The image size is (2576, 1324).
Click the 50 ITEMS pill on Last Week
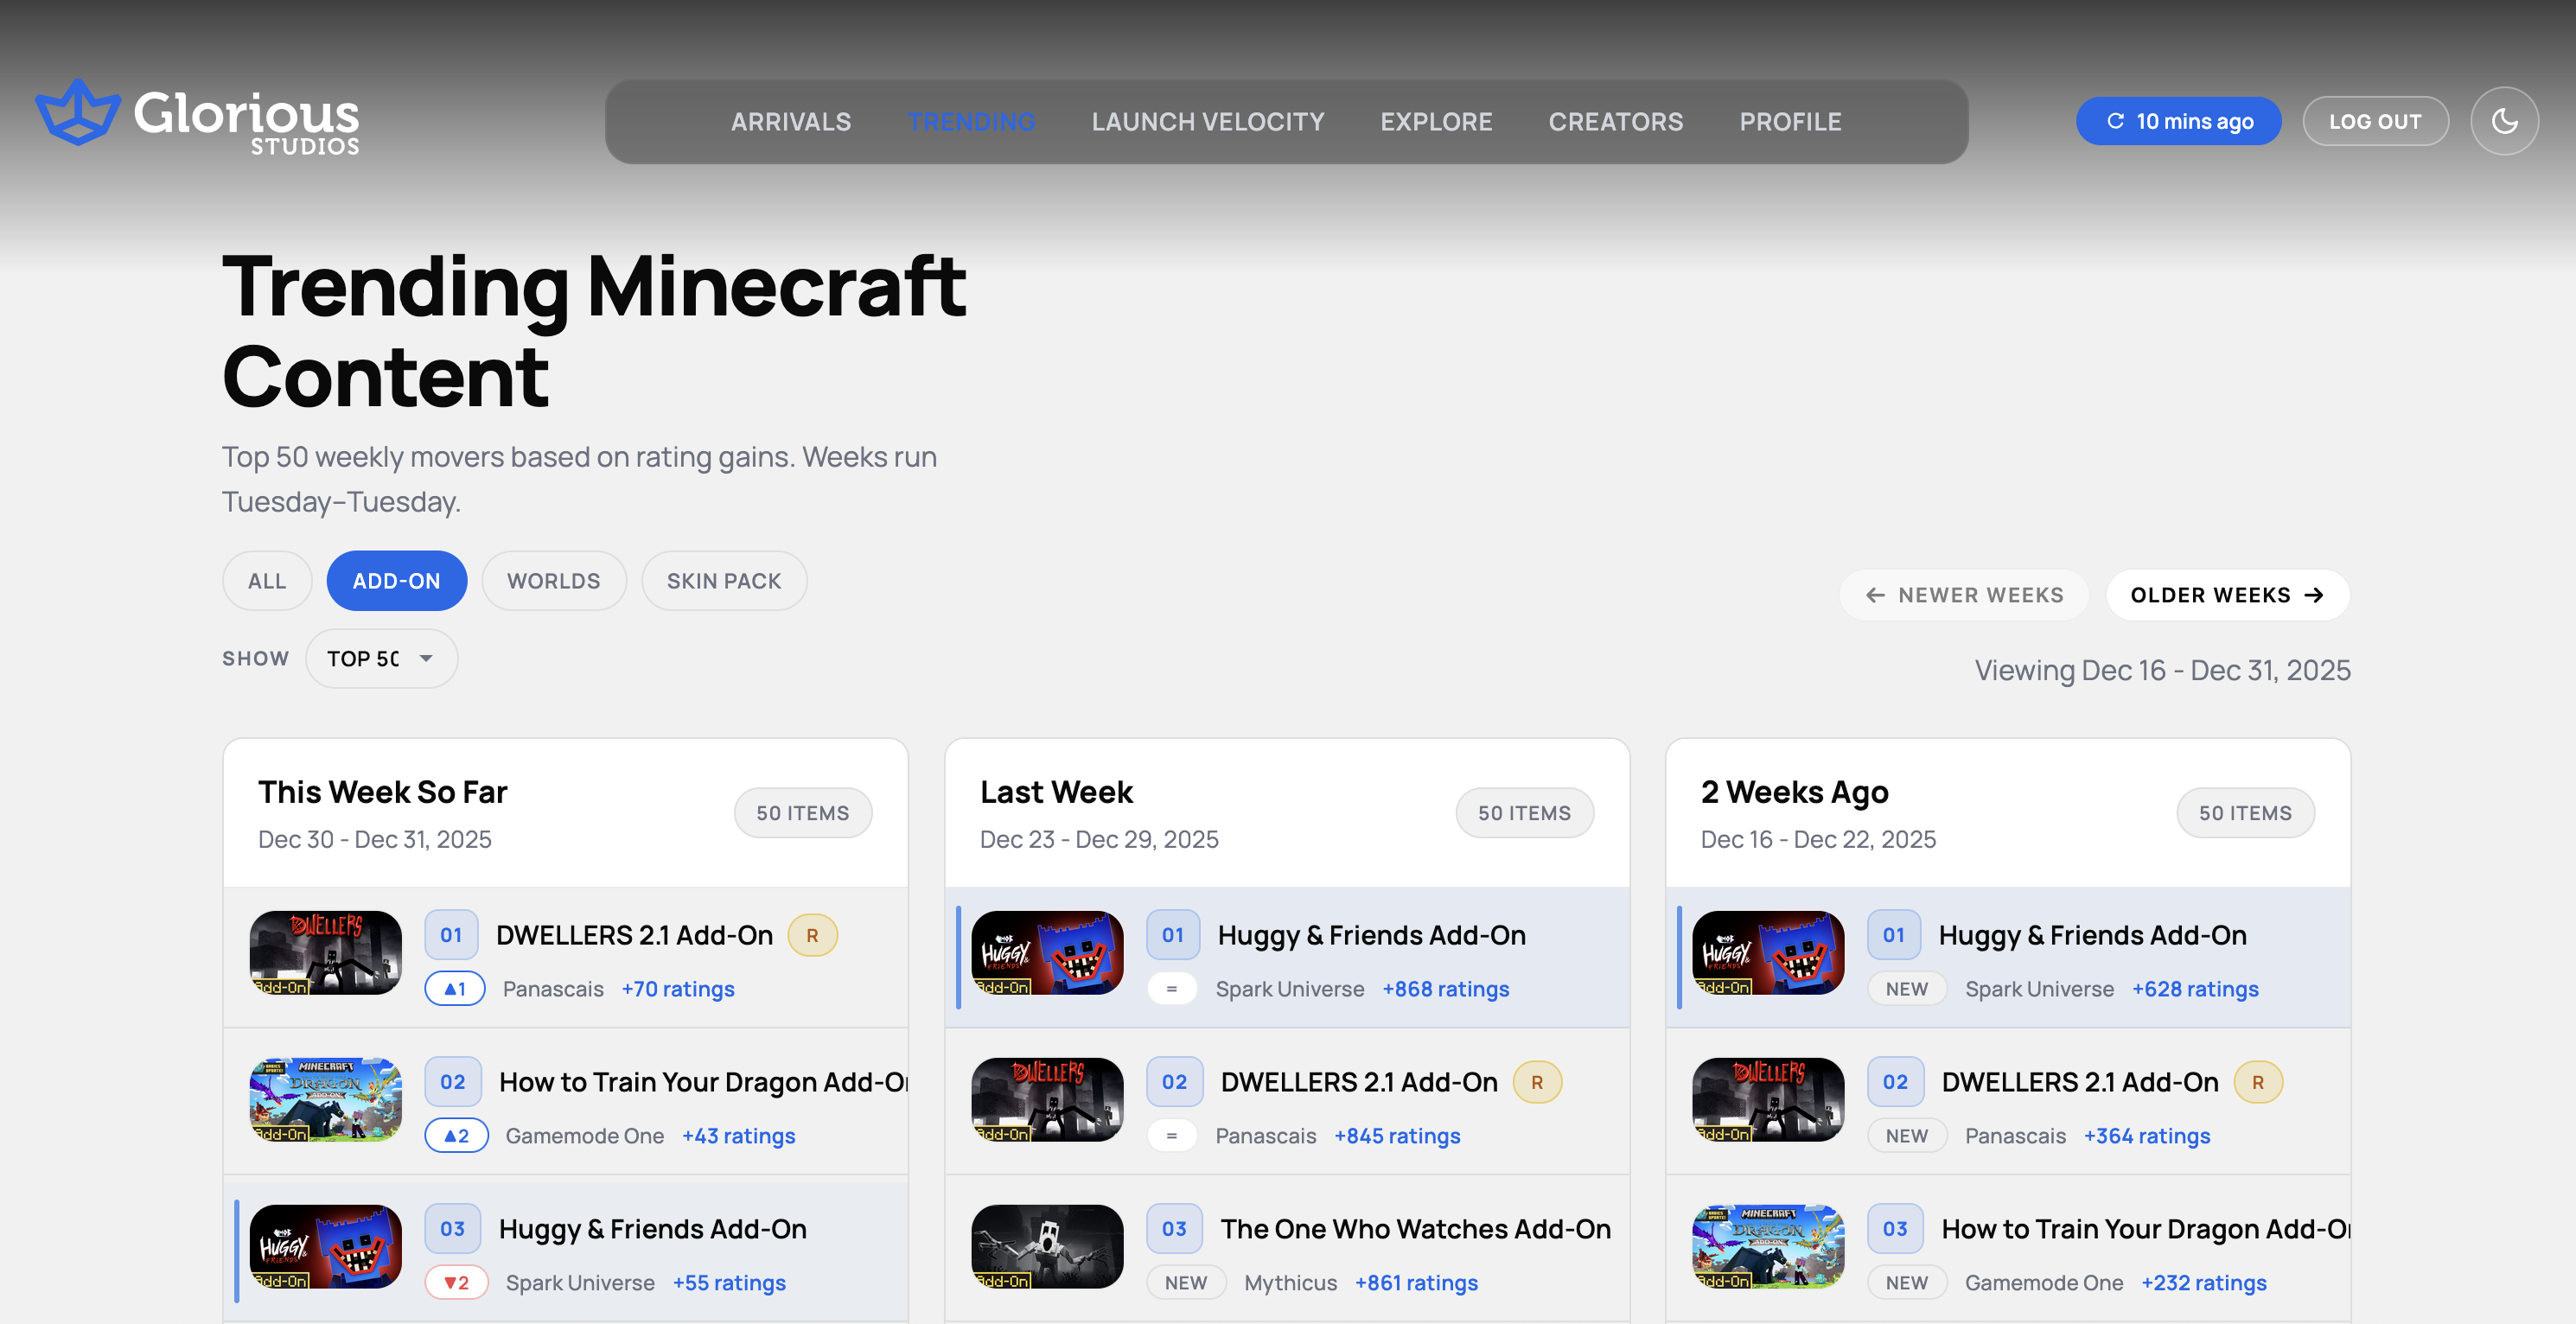click(x=1524, y=812)
